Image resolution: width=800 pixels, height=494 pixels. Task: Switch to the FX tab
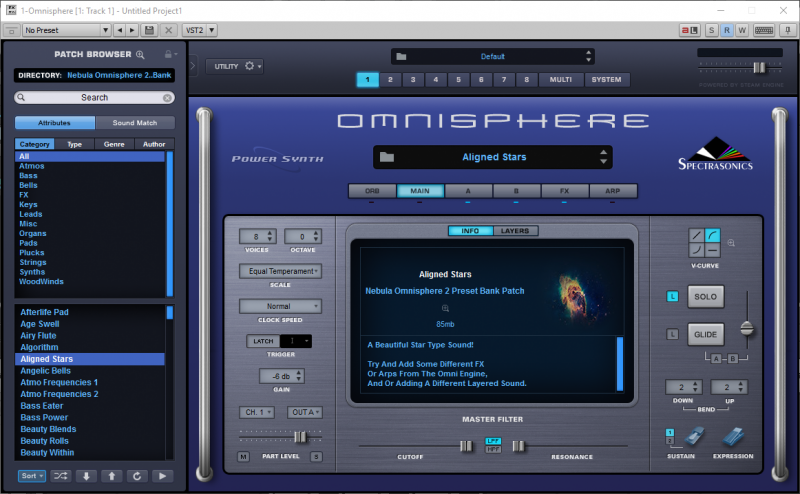click(x=564, y=191)
